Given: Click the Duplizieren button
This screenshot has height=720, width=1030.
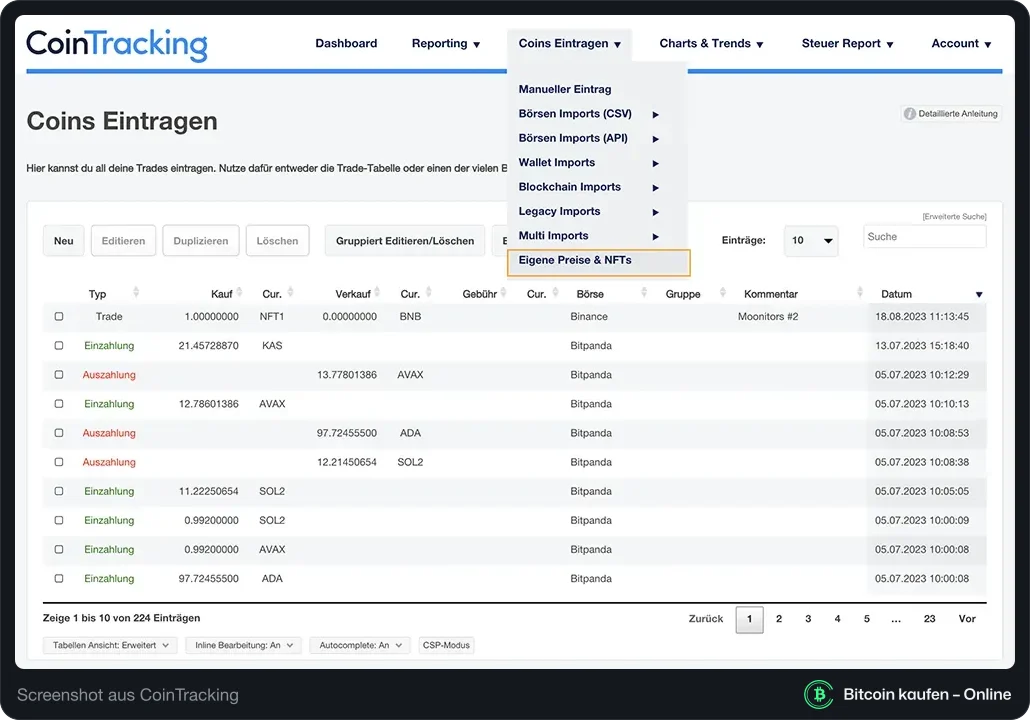Looking at the screenshot, I should 201,240.
